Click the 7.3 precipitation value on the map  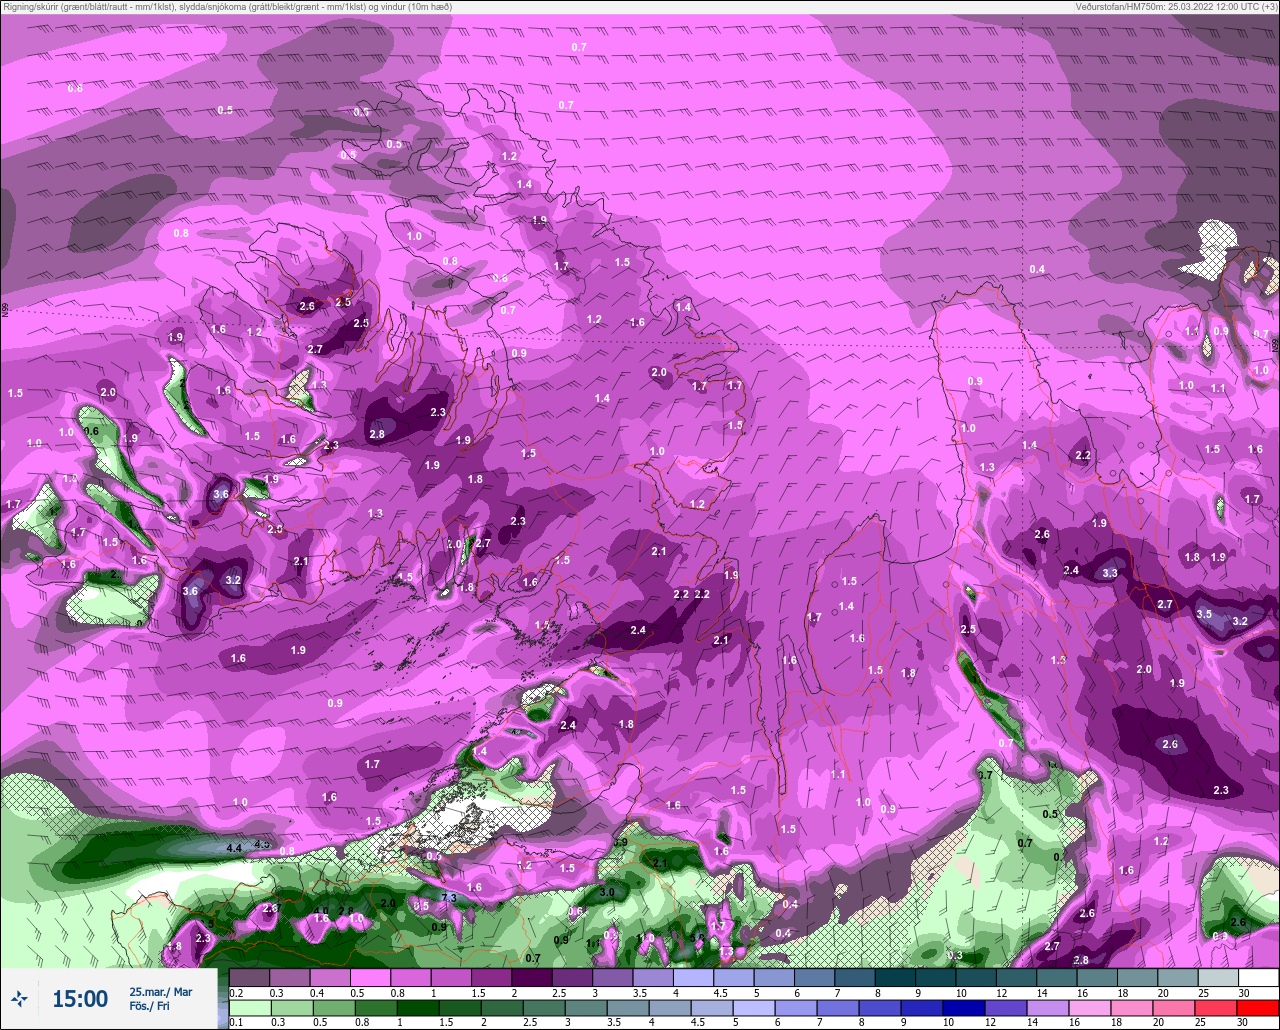[449, 898]
